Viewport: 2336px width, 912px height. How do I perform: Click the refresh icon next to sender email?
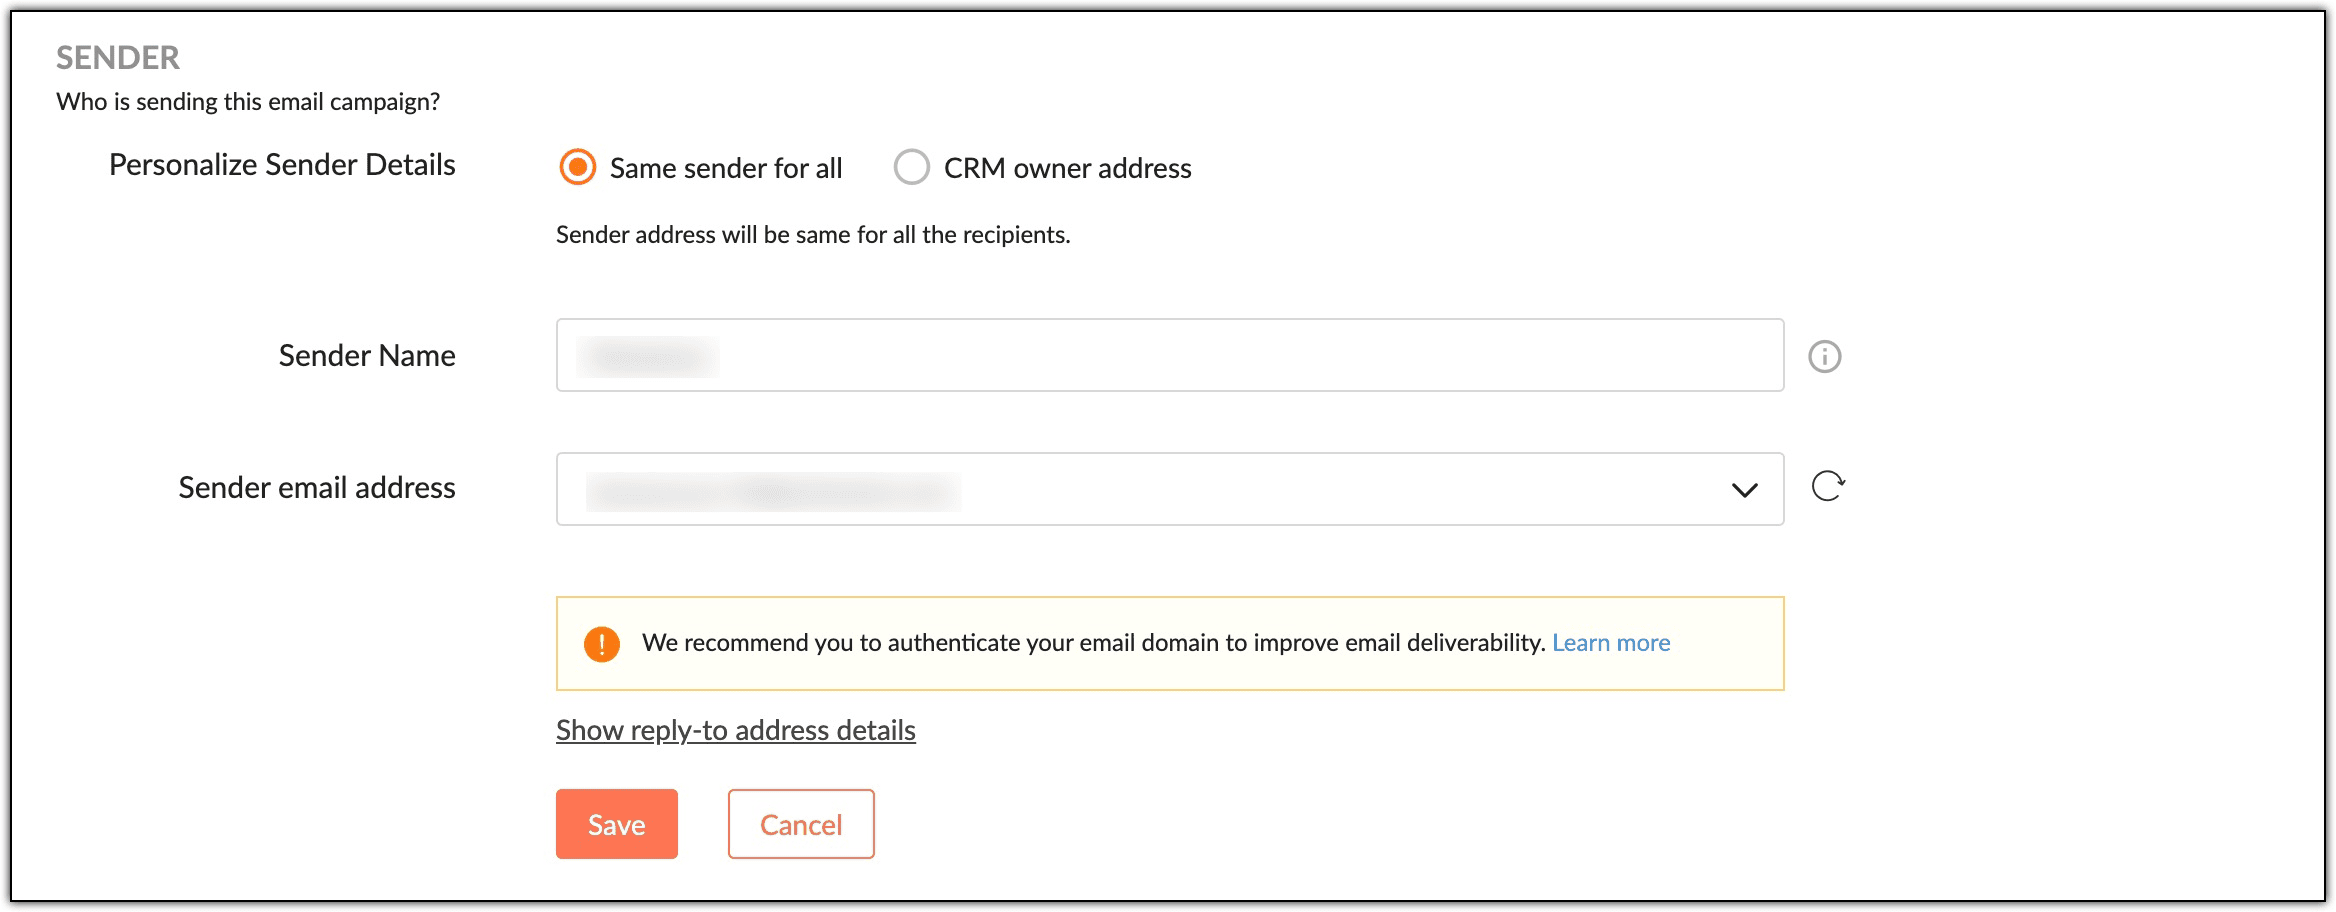1828,486
